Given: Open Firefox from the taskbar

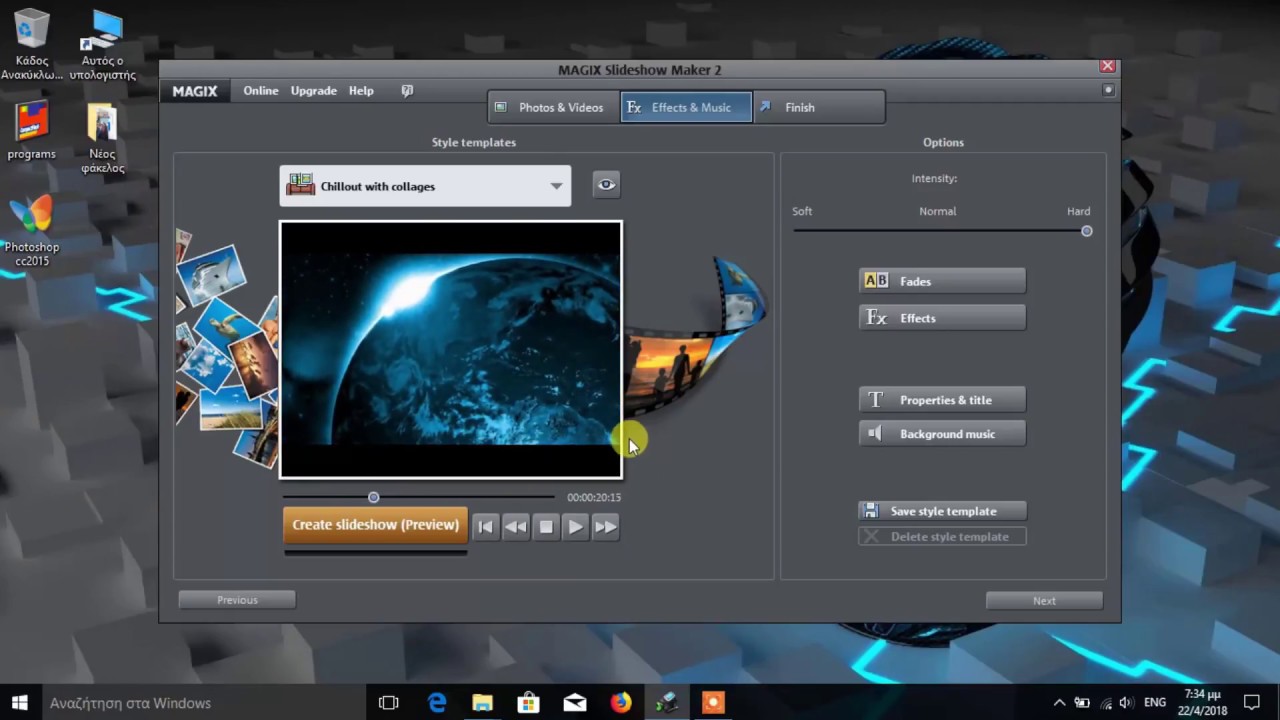Looking at the screenshot, I should tap(621, 702).
